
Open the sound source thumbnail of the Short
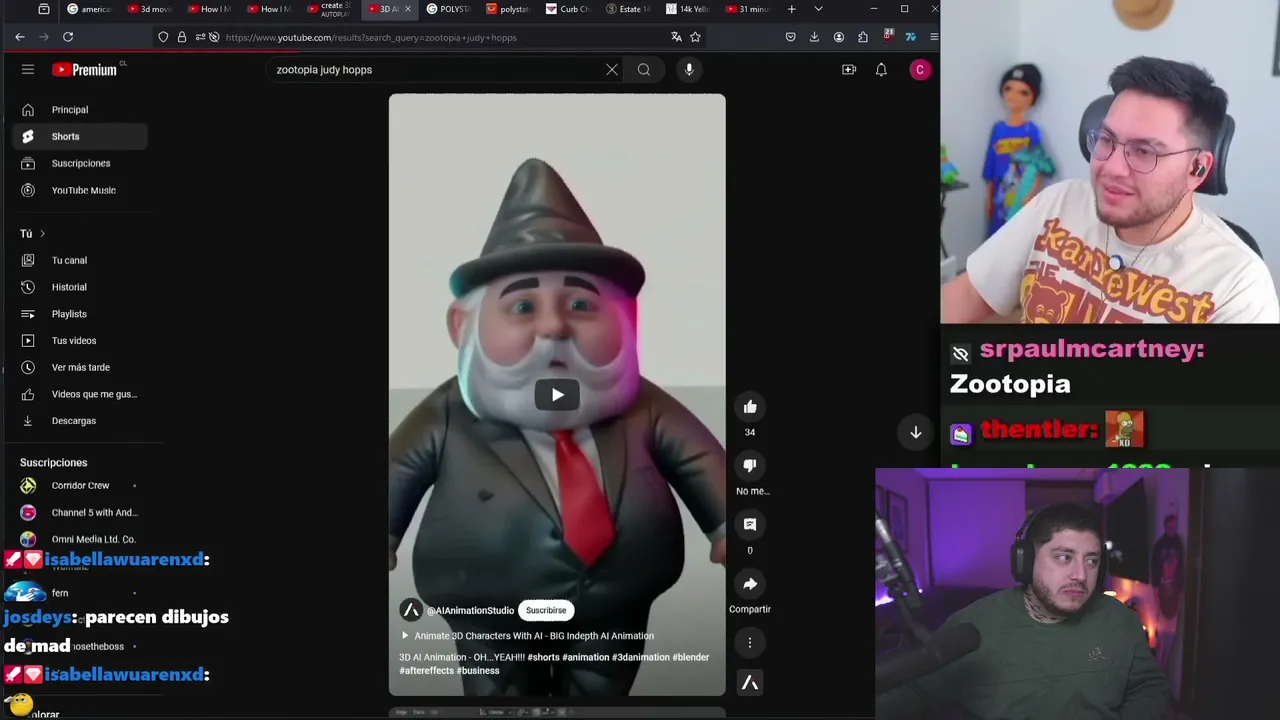[x=750, y=682]
